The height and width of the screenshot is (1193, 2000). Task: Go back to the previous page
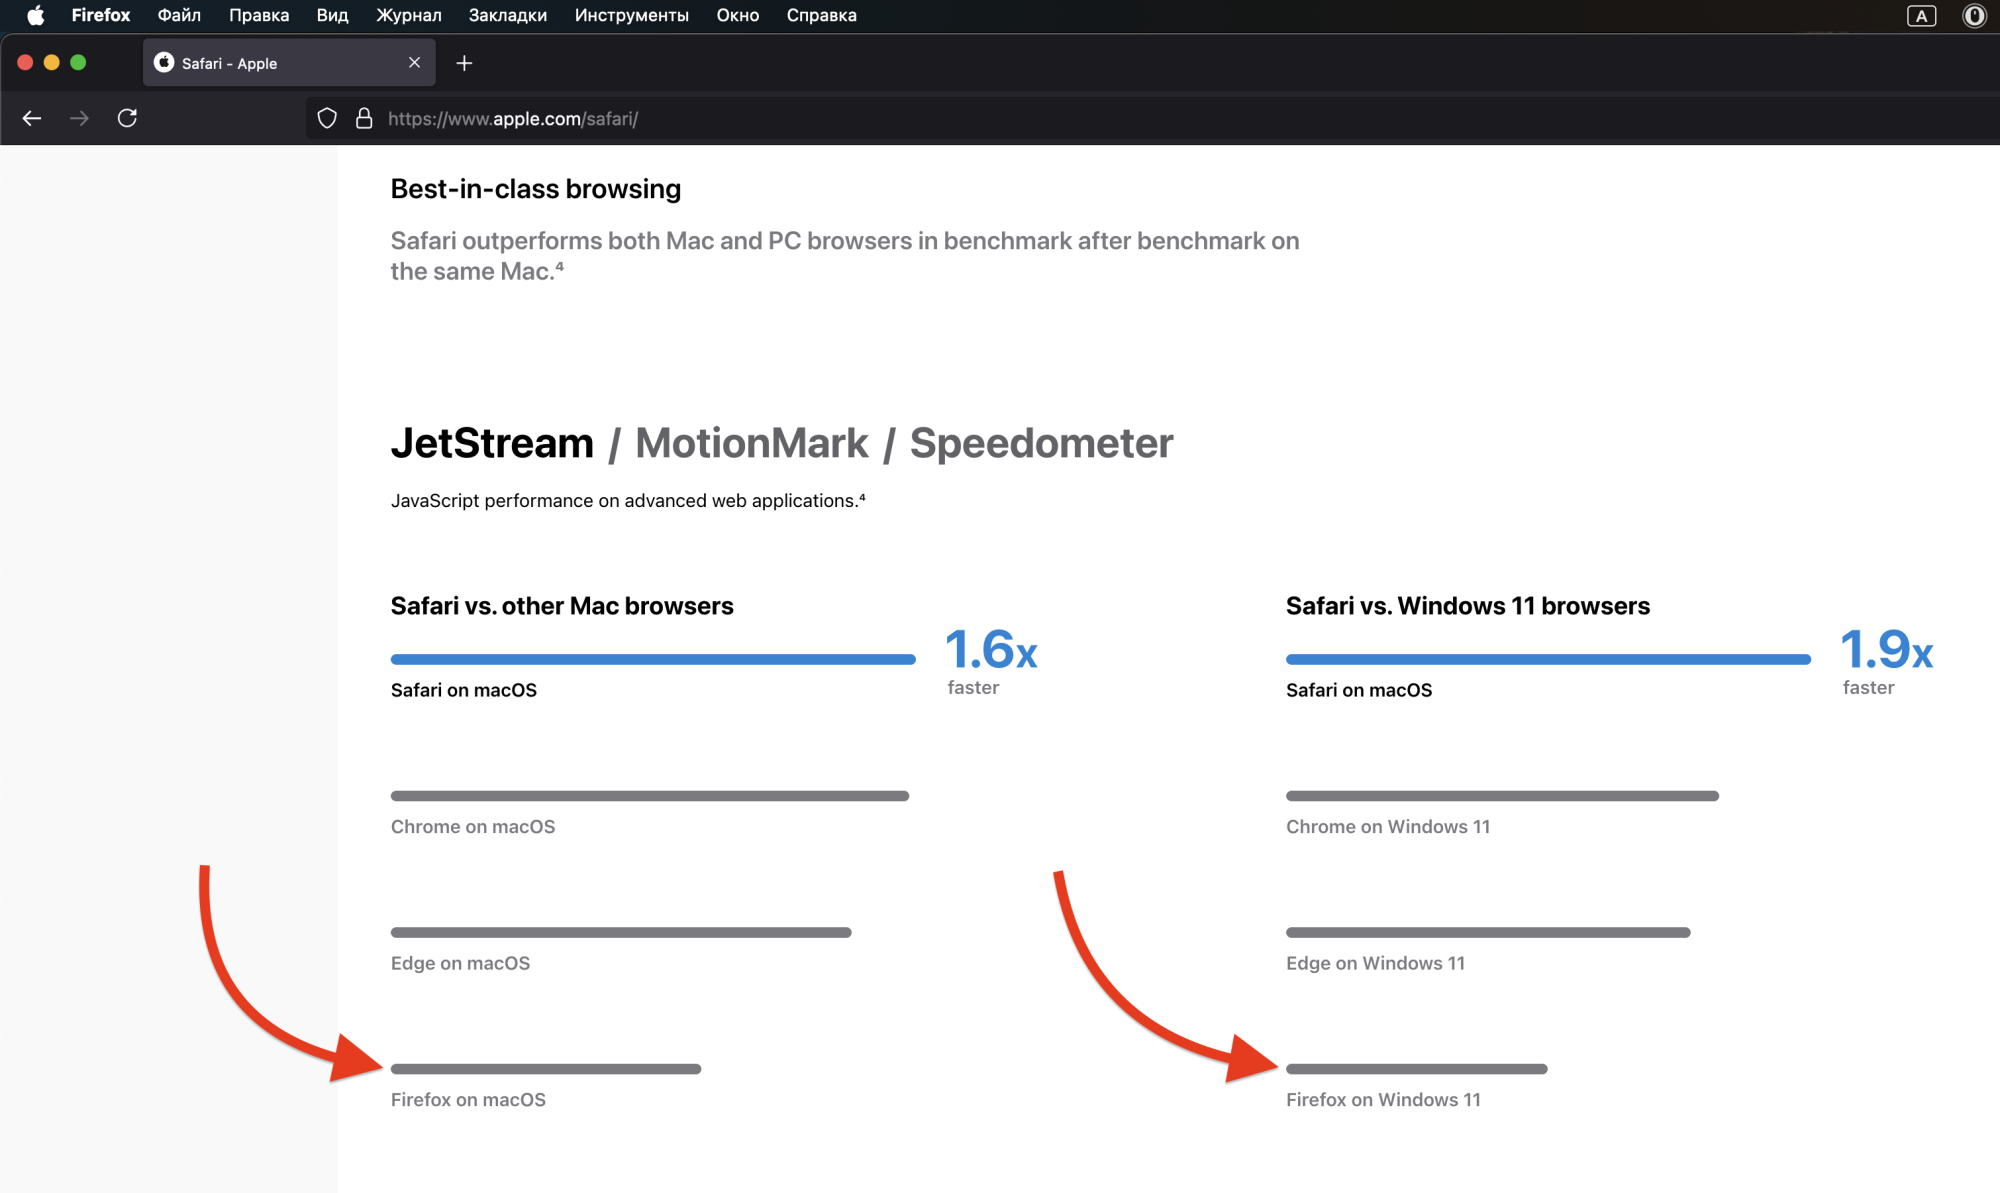pos(32,118)
